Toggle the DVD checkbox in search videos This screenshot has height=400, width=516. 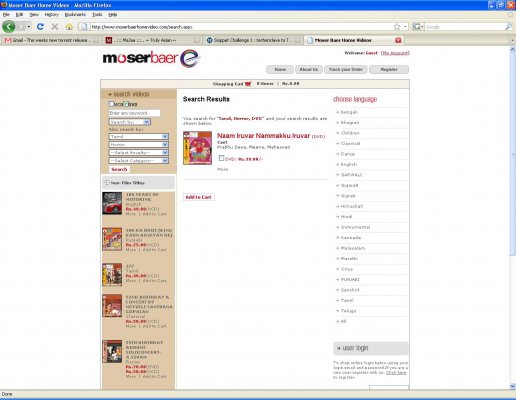tap(126, 104)
